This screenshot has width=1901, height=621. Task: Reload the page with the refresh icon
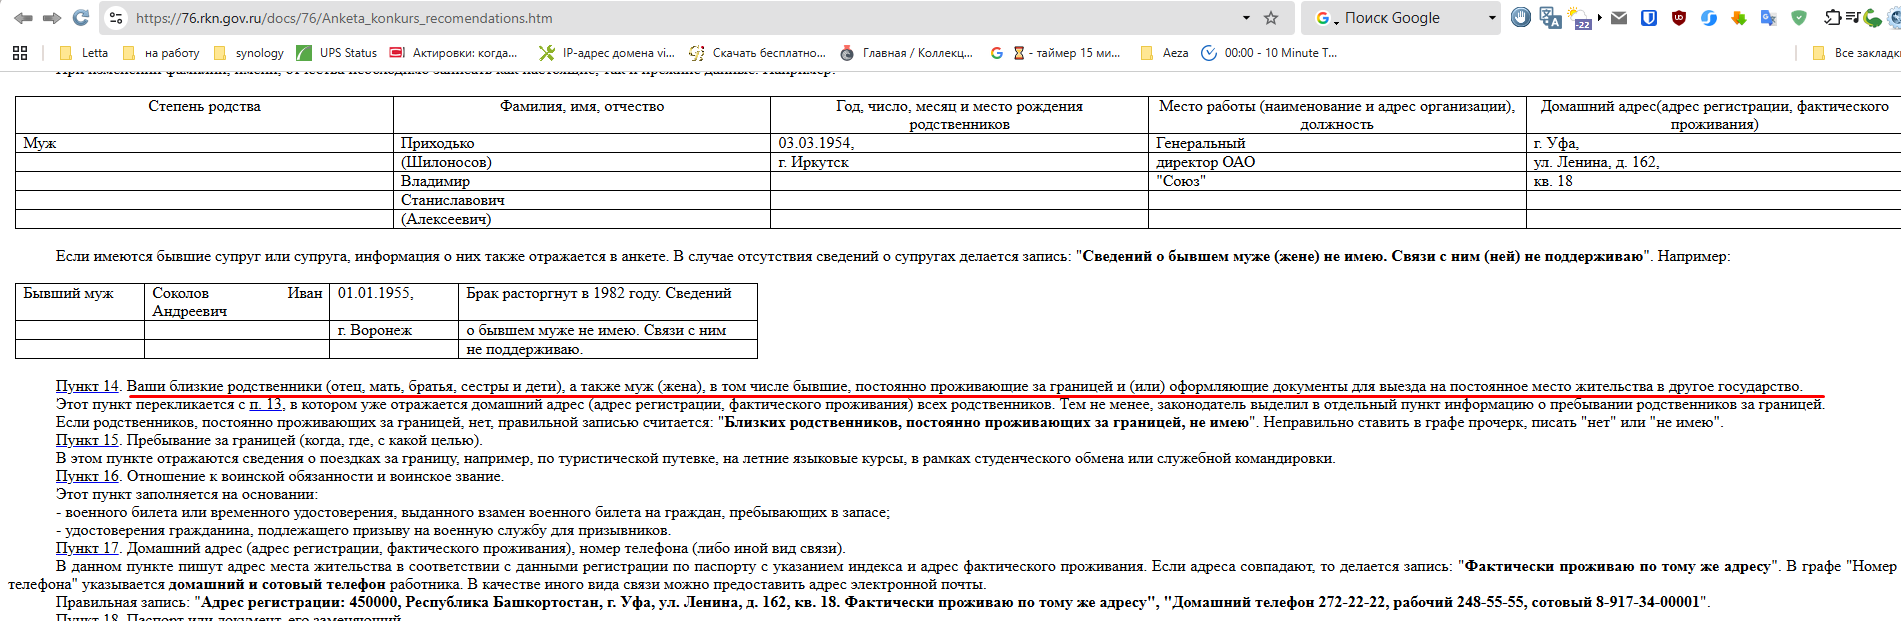81,18
